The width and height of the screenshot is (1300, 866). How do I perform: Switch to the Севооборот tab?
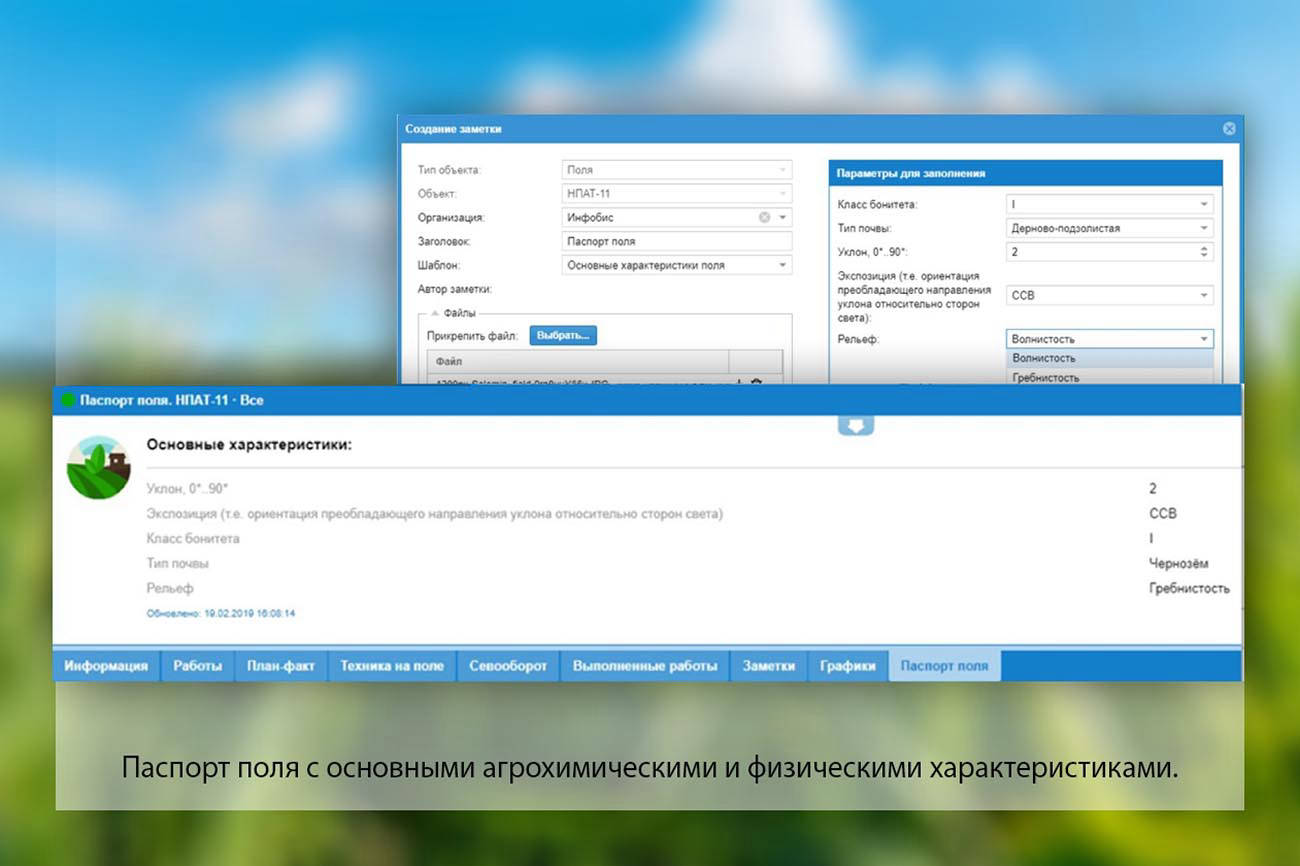click(508, 664)
